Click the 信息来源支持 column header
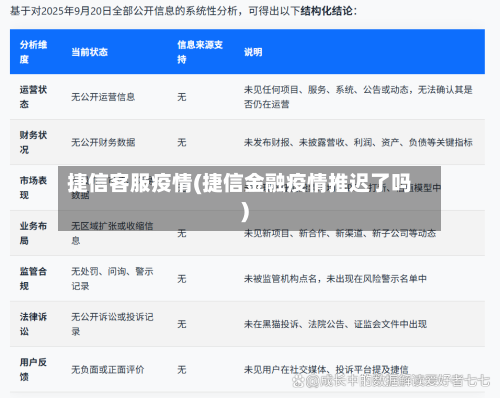The height and width of the screenshot is (398, 500). (x=200, y=52)
